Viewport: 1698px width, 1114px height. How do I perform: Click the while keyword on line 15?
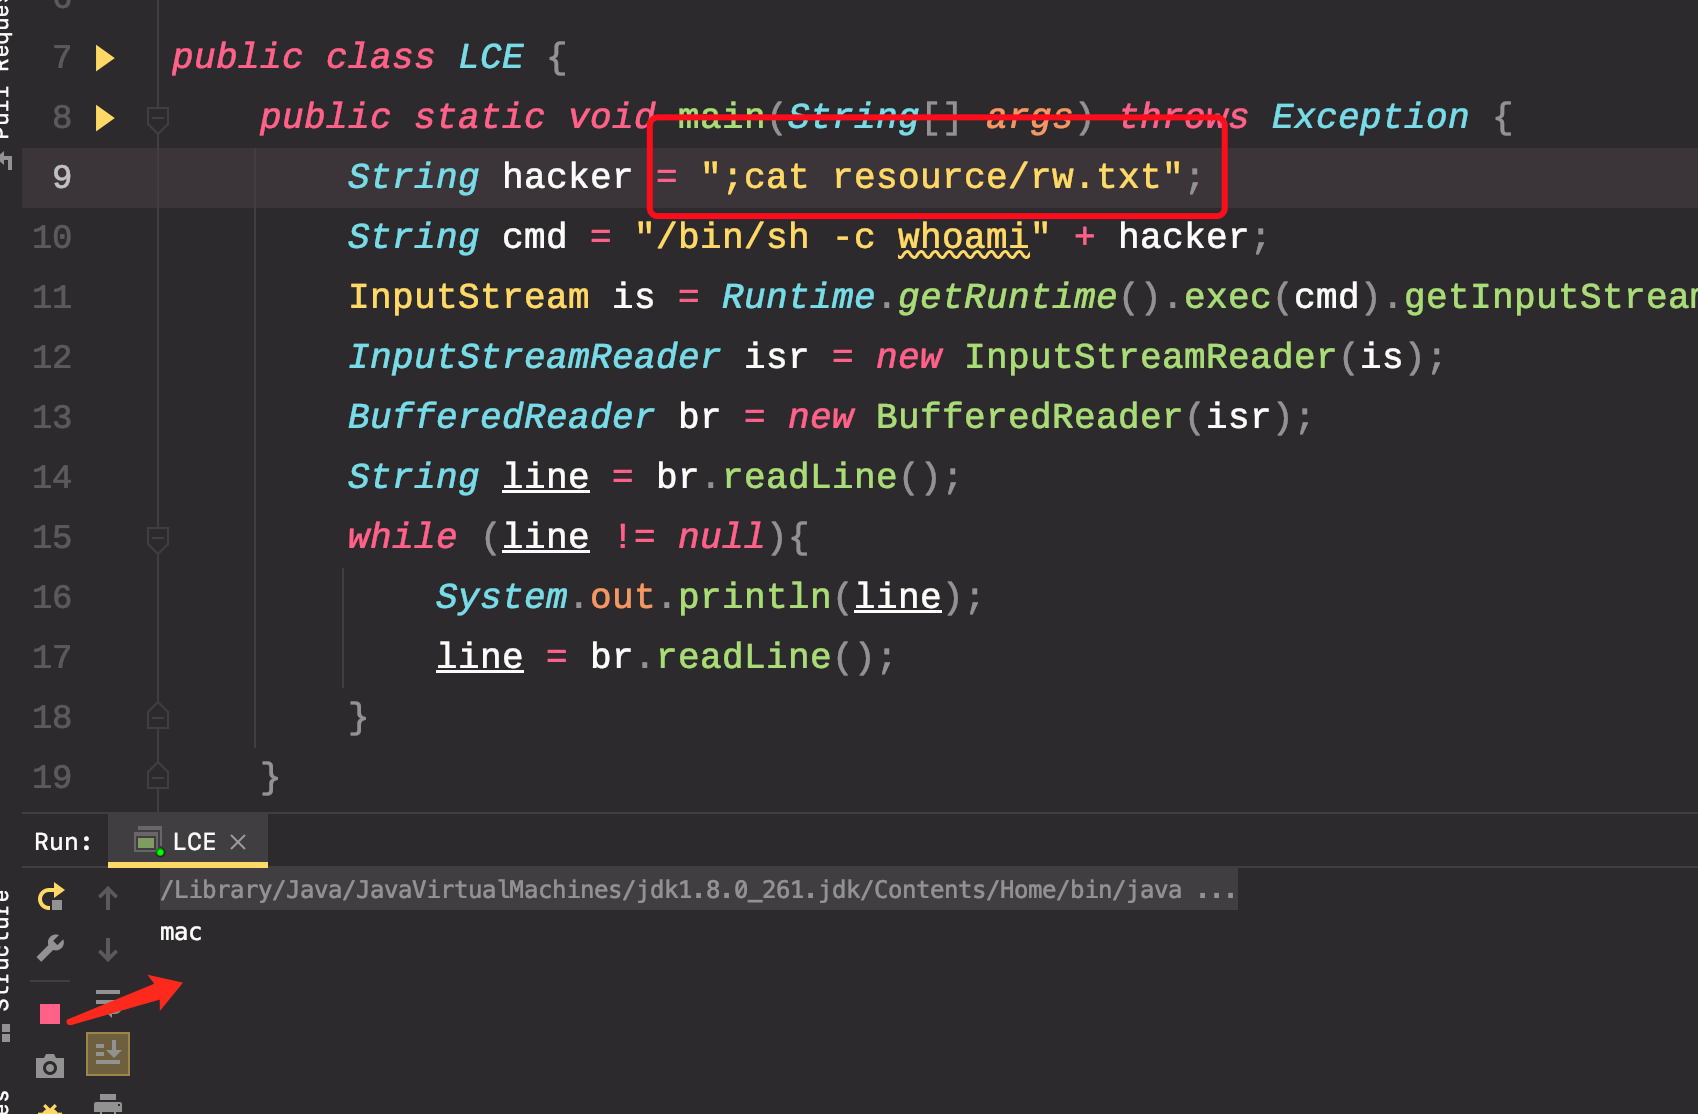403,537
